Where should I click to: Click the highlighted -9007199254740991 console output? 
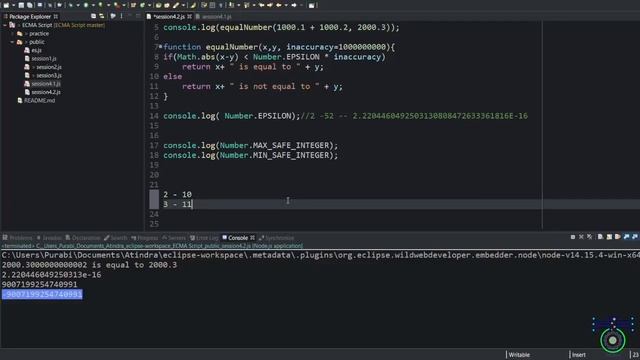click(42, 294)
